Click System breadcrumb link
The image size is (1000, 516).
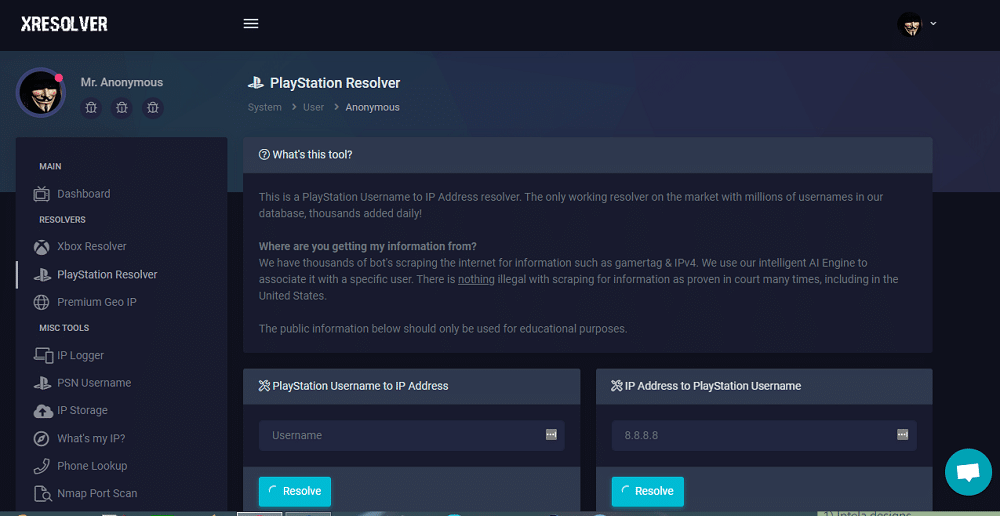(x=265, y=107)
